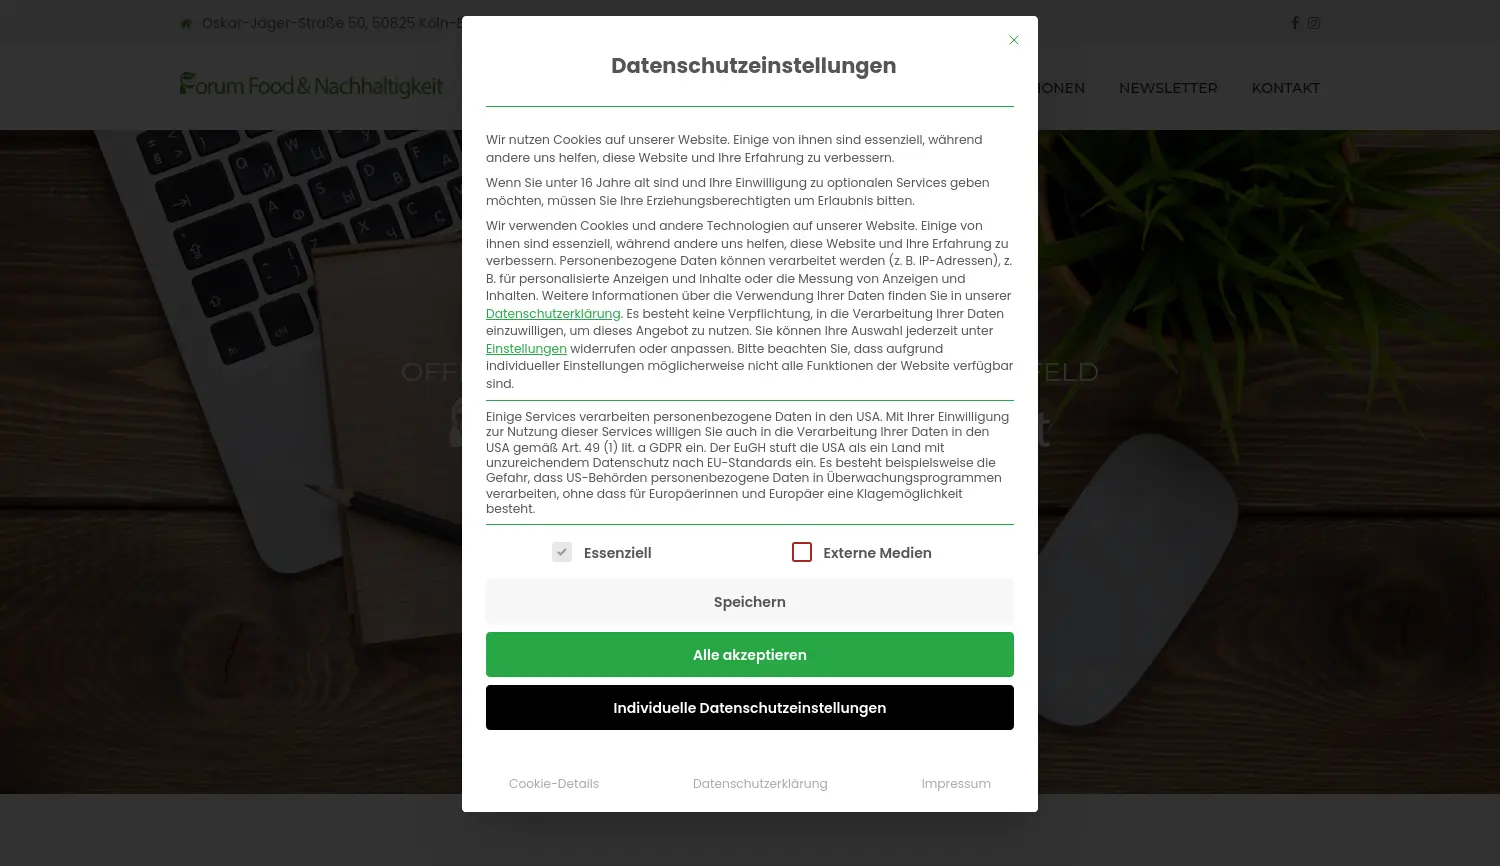Click the Datenschutzeinstellungen dialog heading
This screenshot has width=1500, height=866.
pyautogui.click(x=754, y=66)
